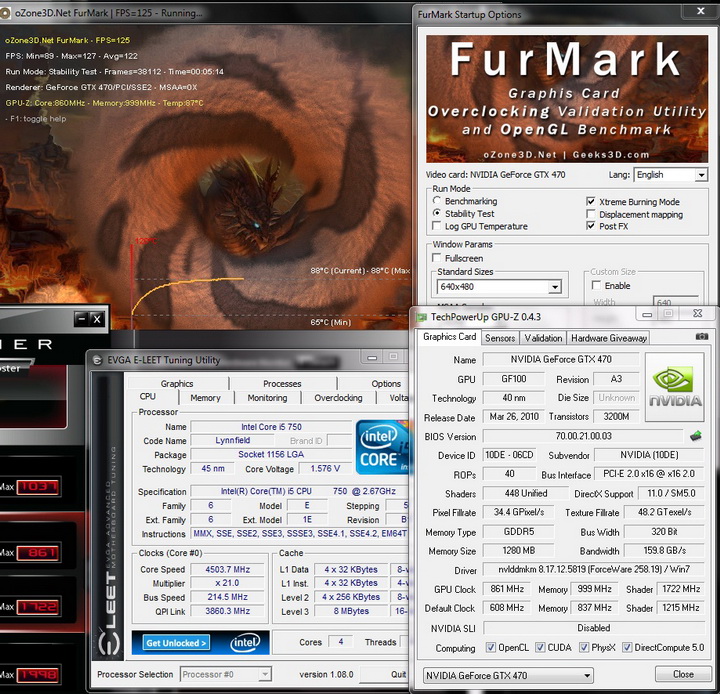Switch to the Sensors tab in GPU-Z
Viewport: 720px width, 694px height.
click(500, 338)
